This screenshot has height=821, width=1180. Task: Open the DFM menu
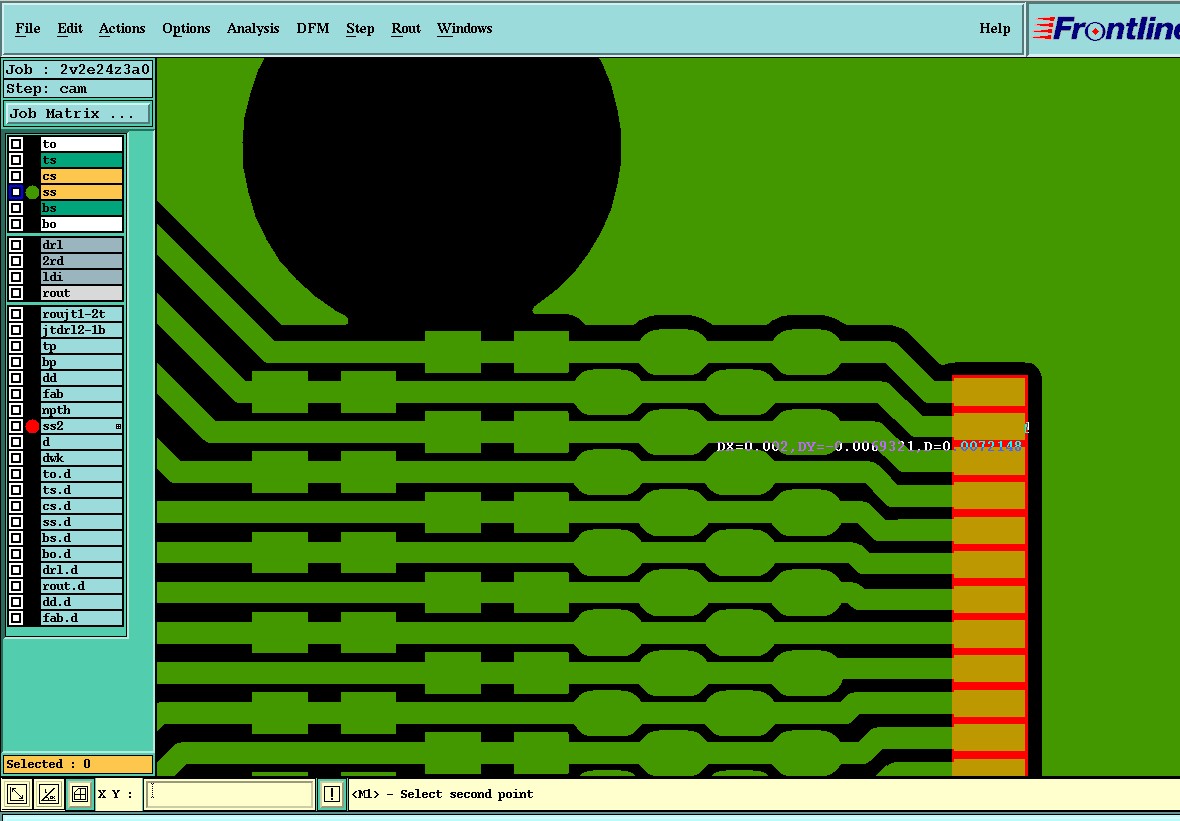(312, 29)
